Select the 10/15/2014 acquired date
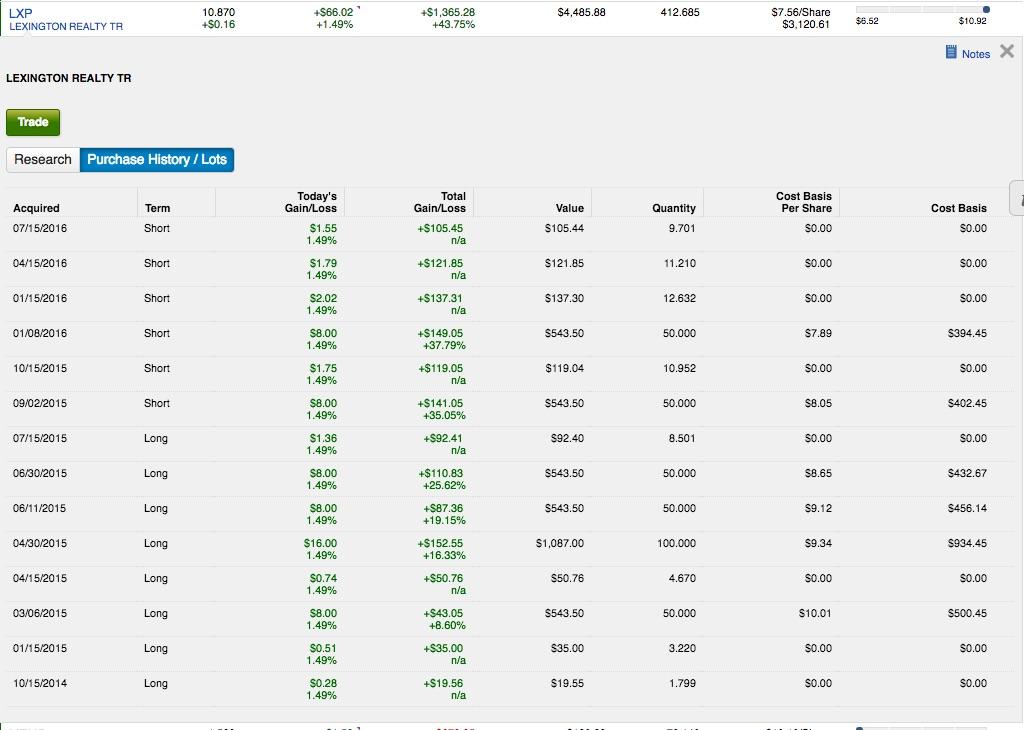 click(x=40, y=684)
